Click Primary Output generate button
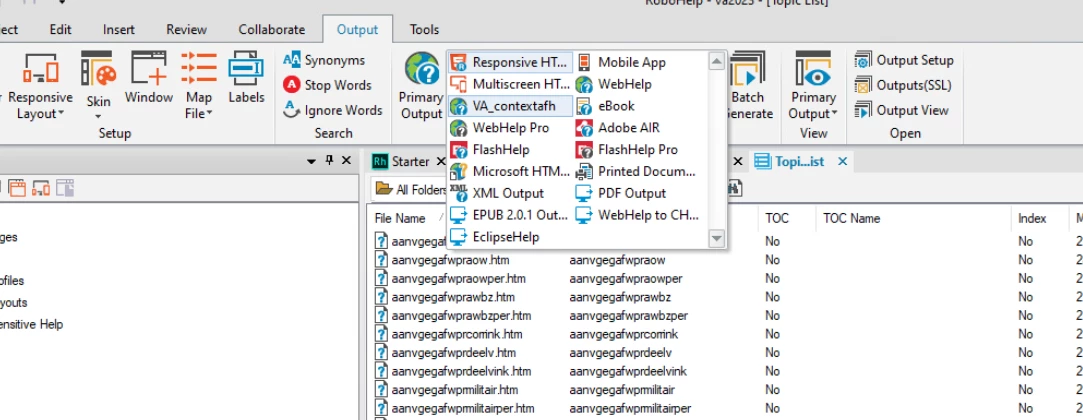Image resolution: width=1083 pixels, height=420 pixels. tap(421, 86)
